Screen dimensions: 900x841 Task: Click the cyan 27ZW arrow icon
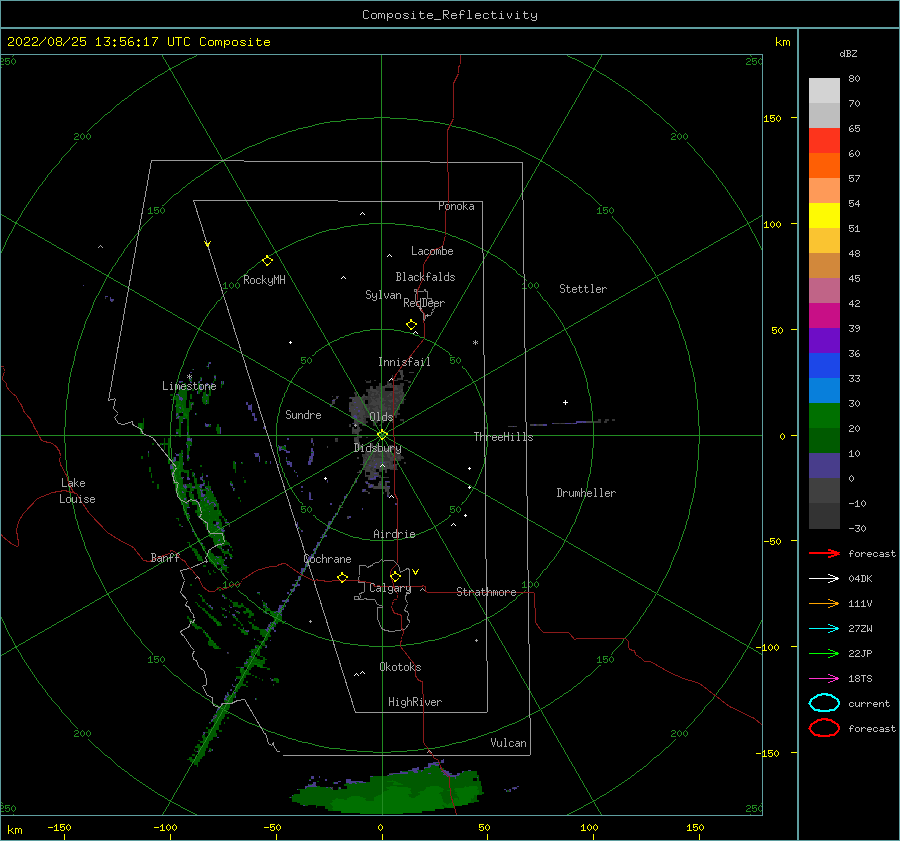click(824, 629)
